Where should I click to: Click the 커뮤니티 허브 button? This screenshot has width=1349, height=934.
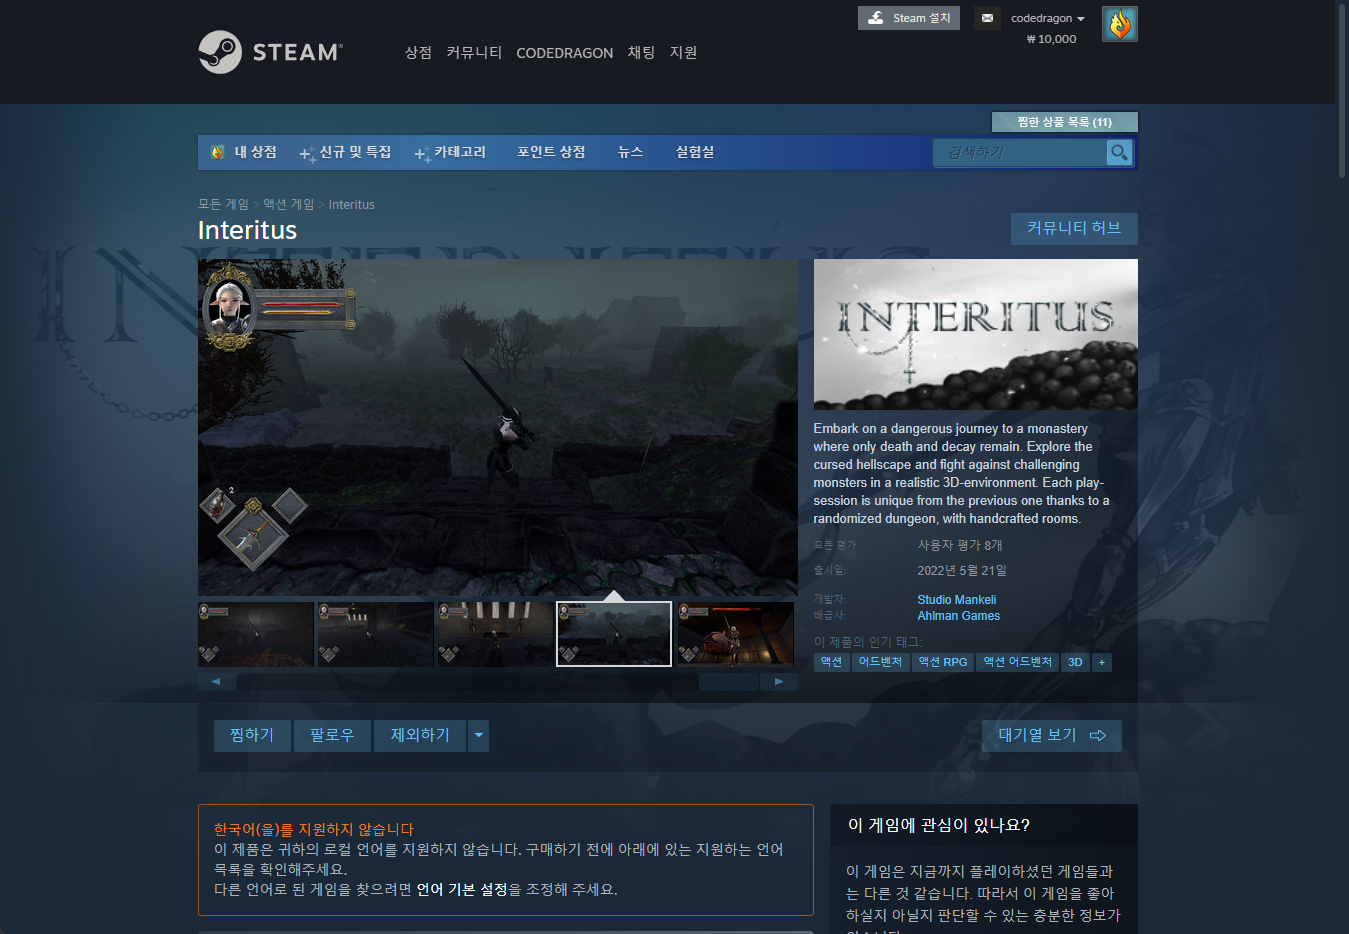1074,228
